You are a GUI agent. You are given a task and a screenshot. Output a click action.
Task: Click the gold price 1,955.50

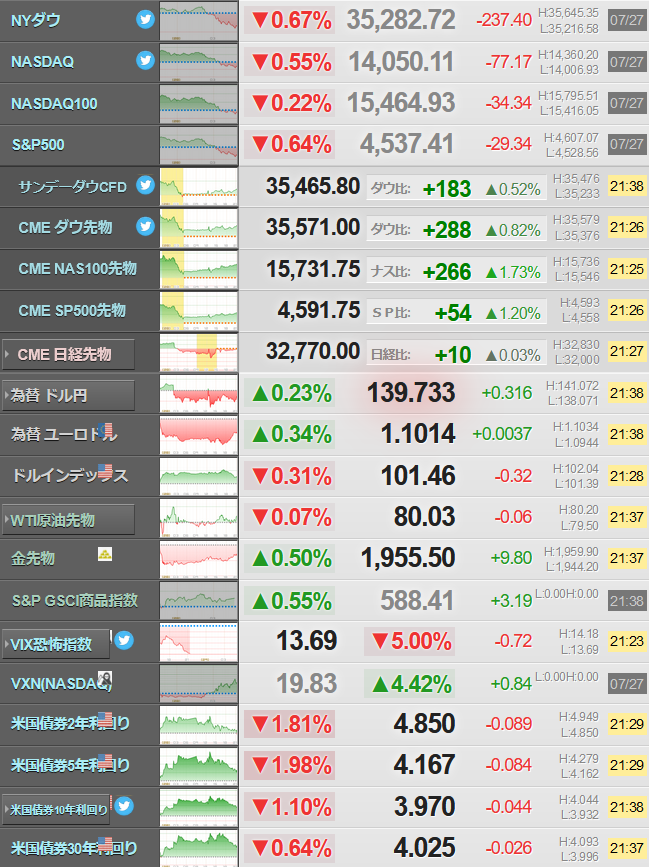(x=408, y=558)
